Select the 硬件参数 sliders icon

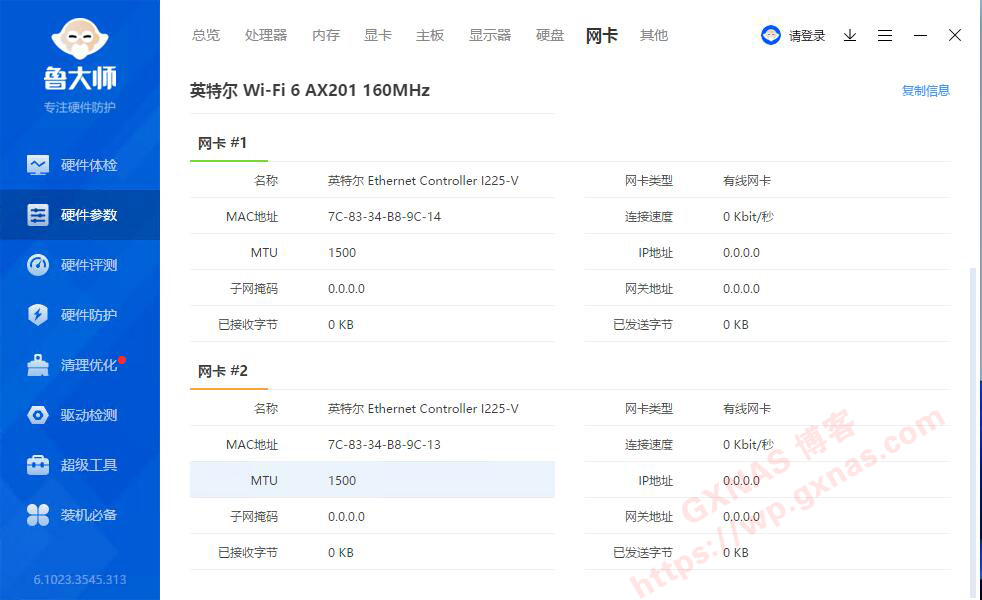tap(38, 215)
